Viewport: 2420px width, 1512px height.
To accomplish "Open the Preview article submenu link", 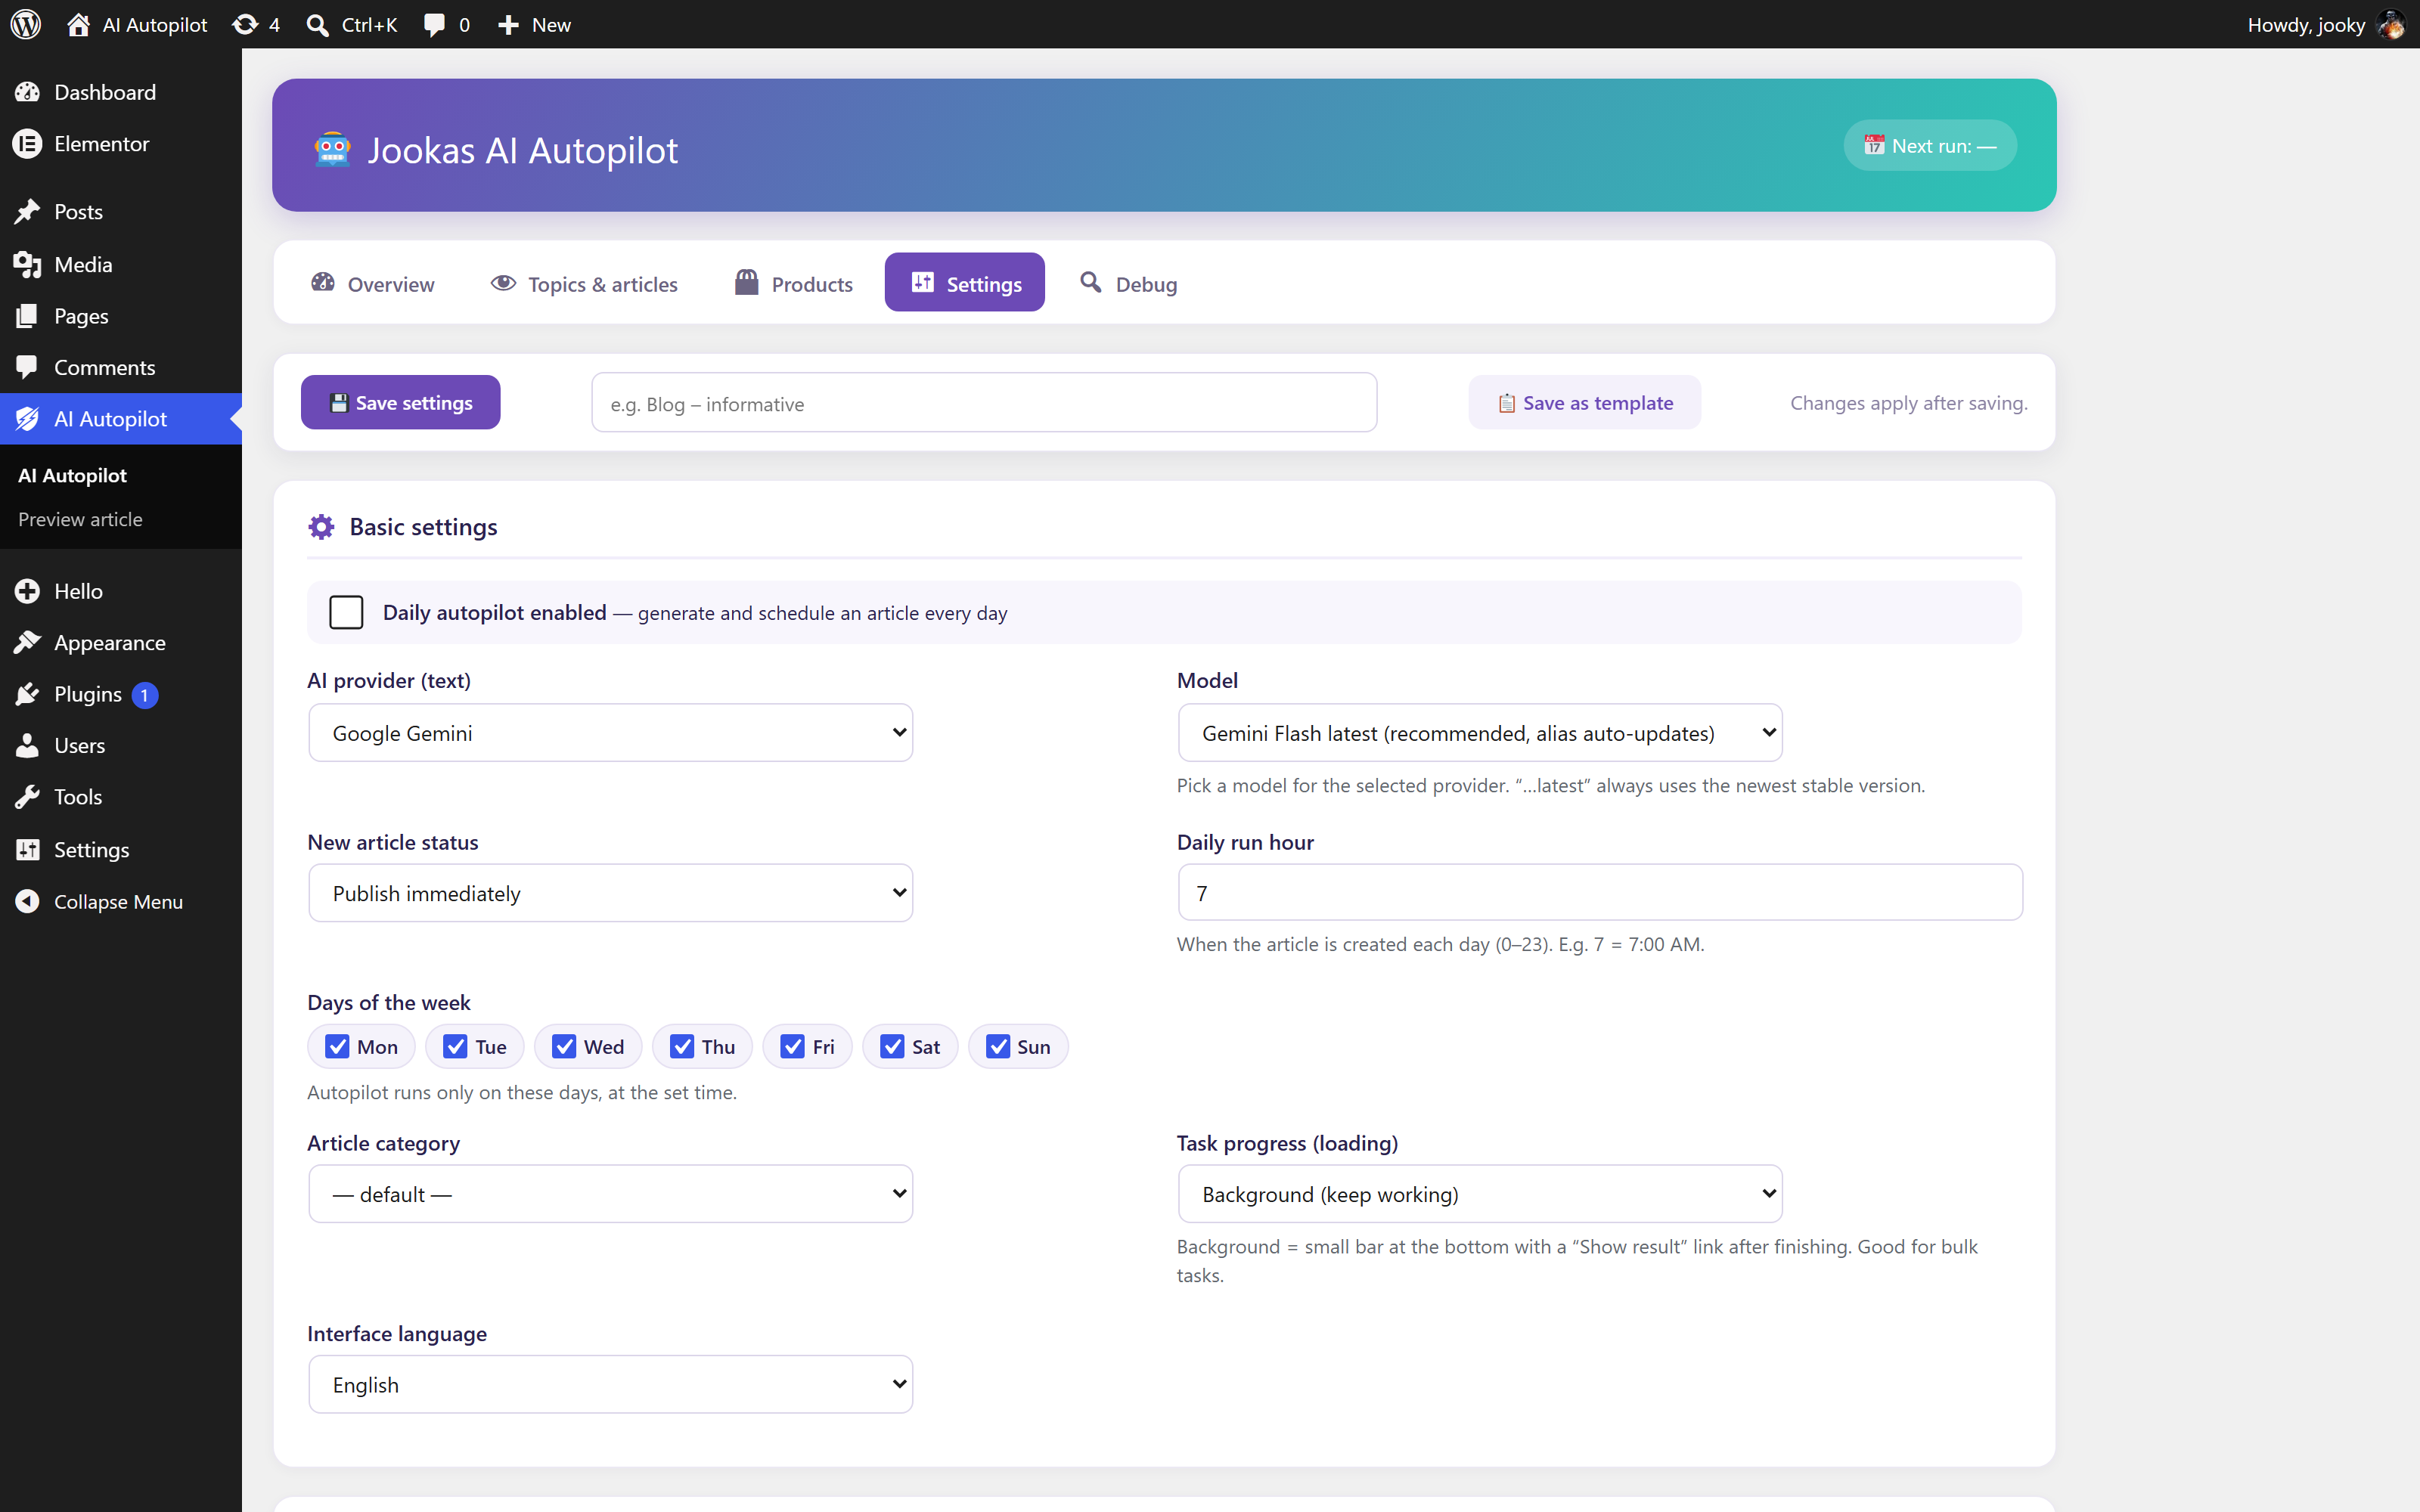I will 80,519.
